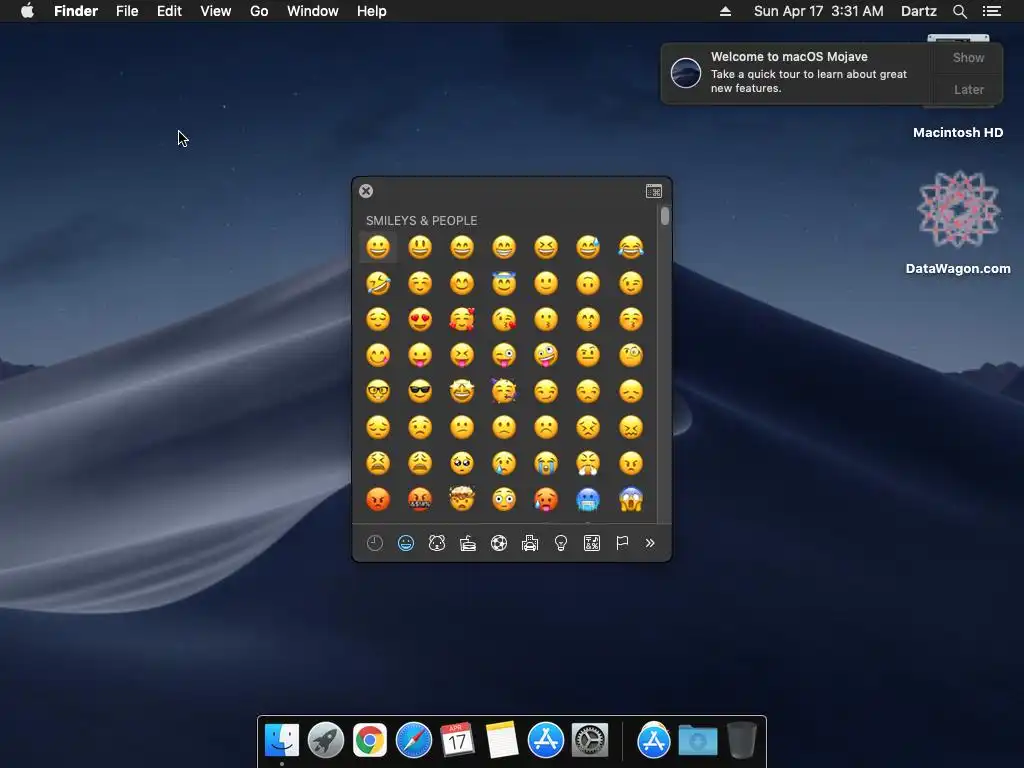Open the Downloads folder in the Dock
Screen dimensions: 1024x768
point(697,741)
